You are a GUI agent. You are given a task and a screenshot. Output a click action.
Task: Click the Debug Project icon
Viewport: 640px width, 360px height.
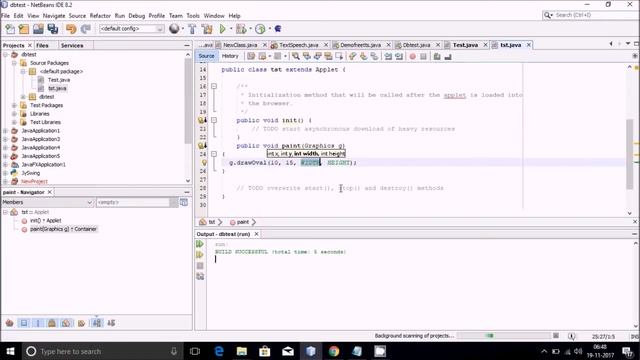click(x=241, y=29)
